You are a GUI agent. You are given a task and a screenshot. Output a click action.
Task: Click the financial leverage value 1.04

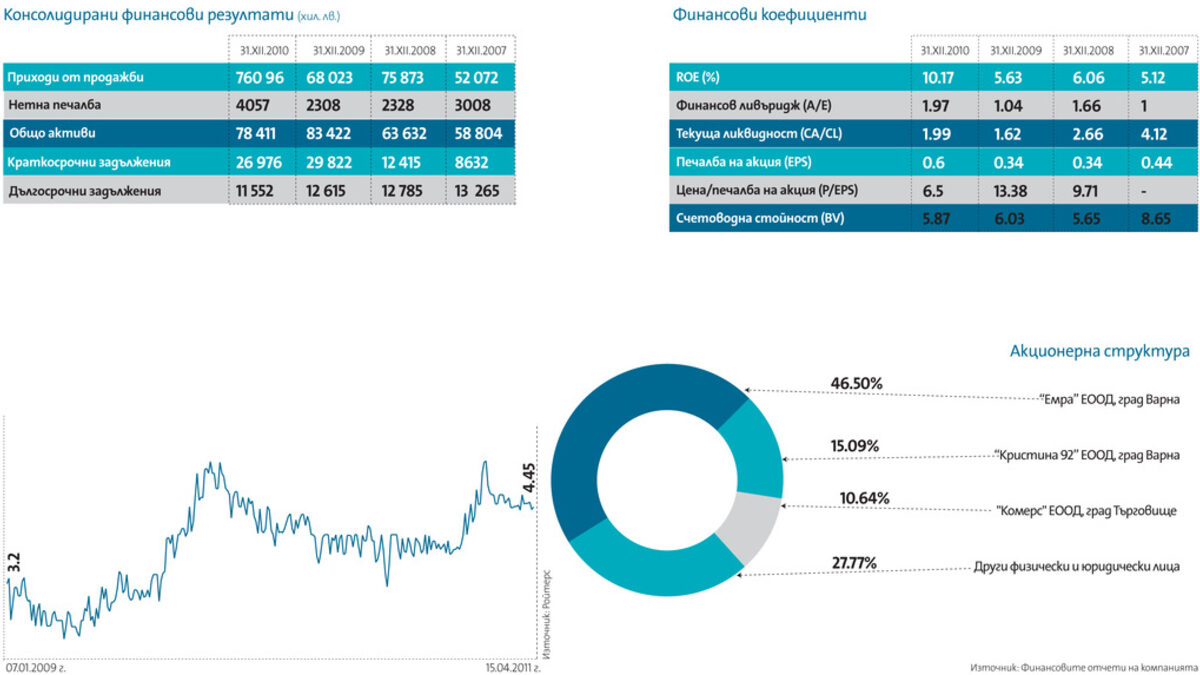[1006, 105]
